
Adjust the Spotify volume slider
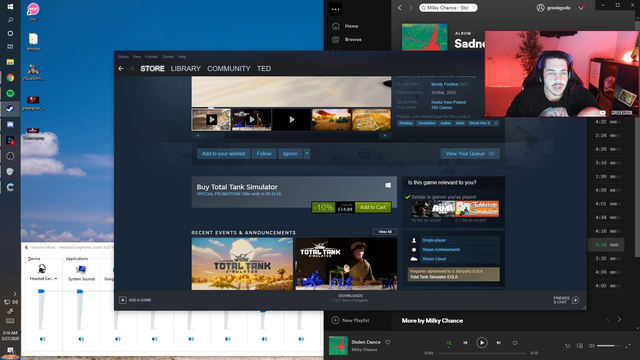coord(609,346)
